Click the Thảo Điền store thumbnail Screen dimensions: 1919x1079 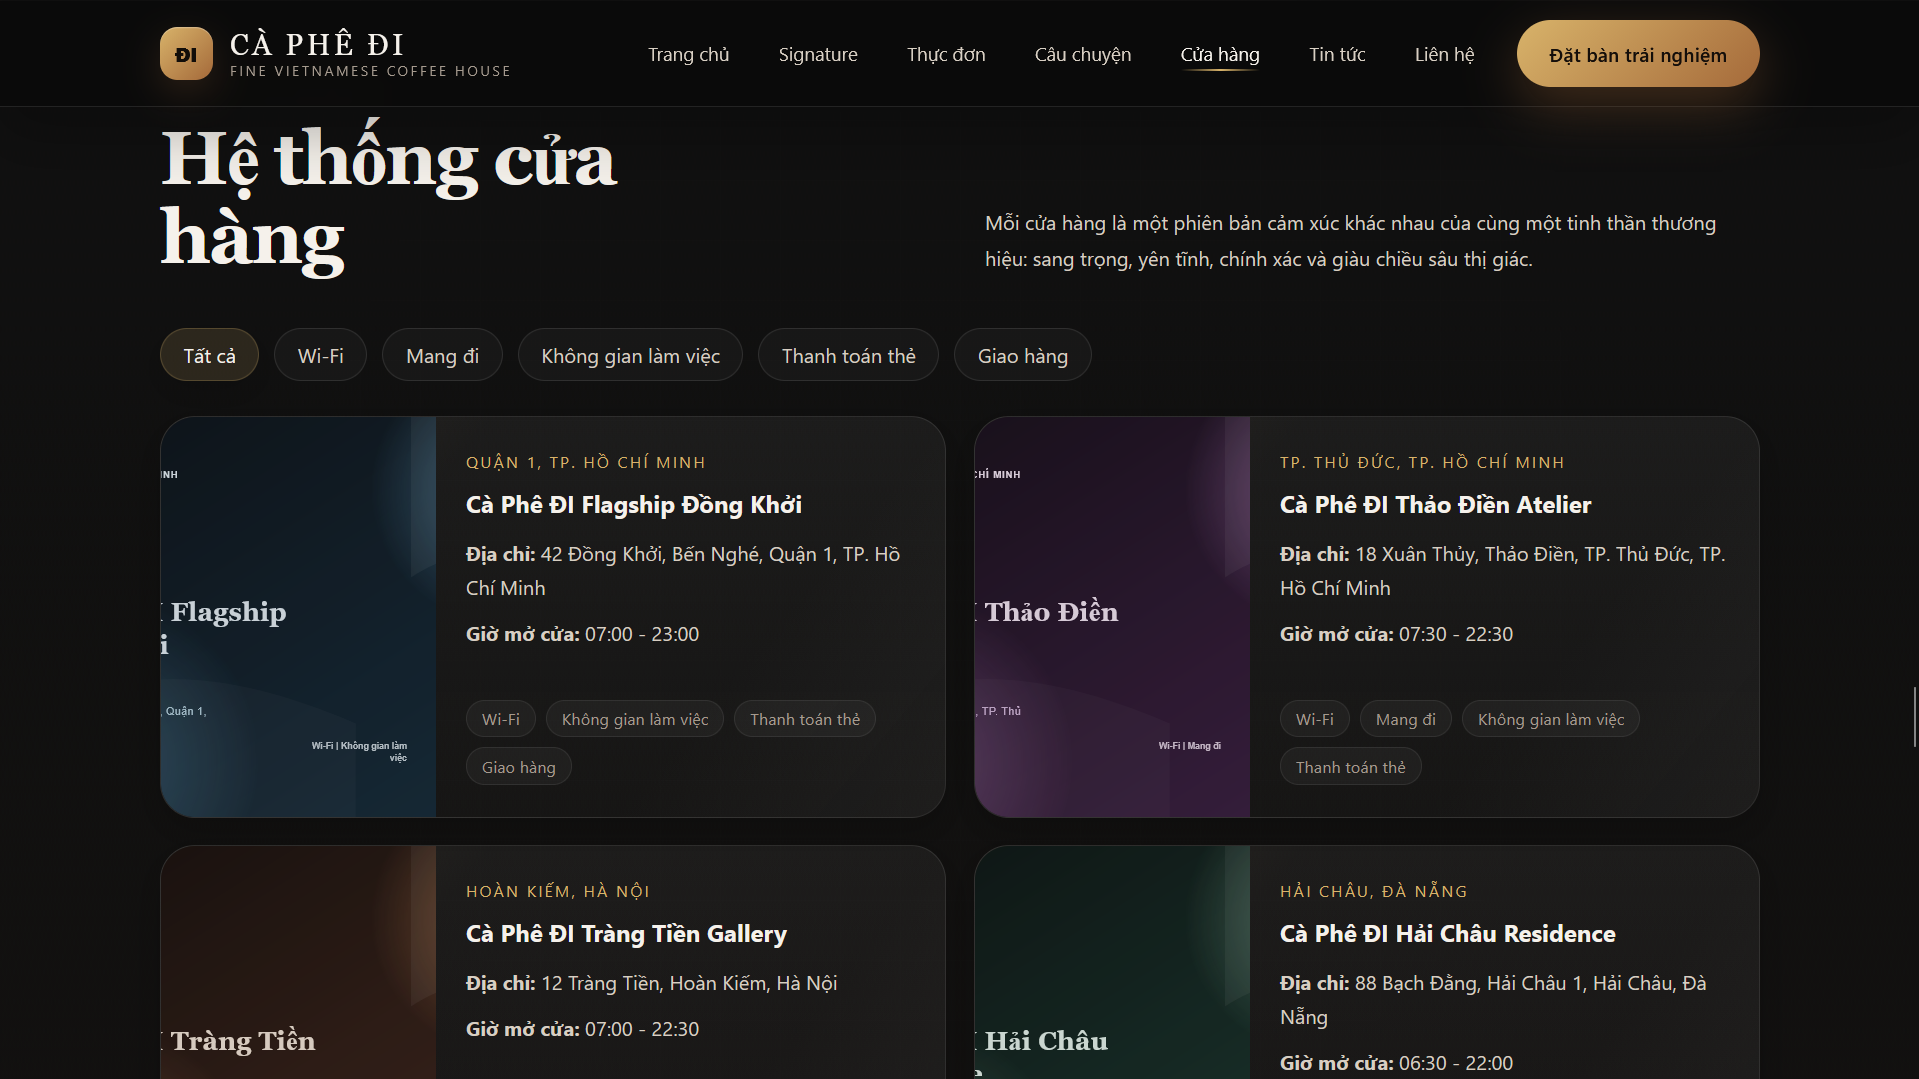pos(1112,617)
